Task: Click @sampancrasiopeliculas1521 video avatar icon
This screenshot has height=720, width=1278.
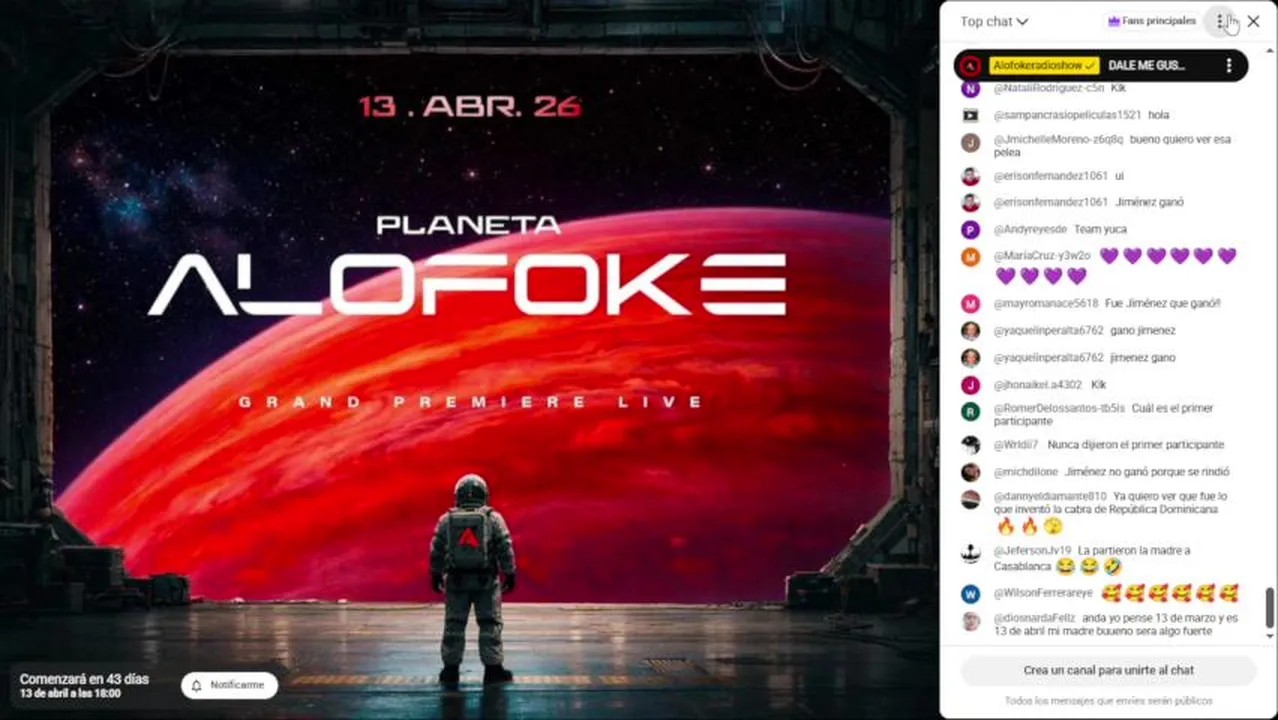Action: (x=970, y=115)
